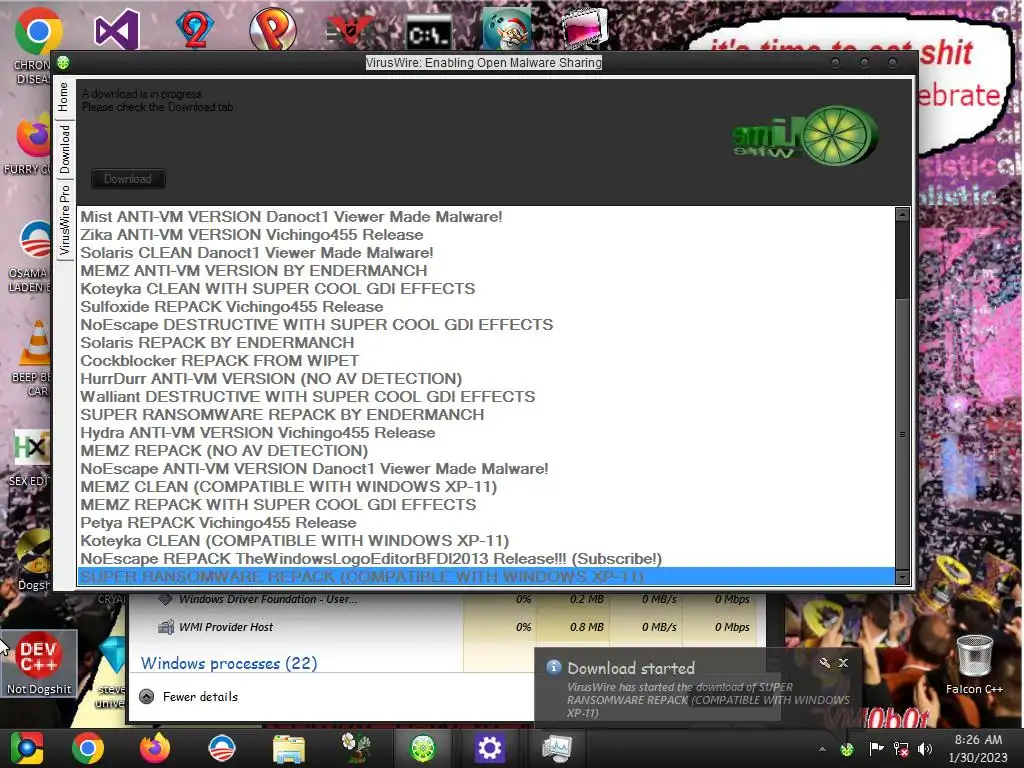1024x768 pixels.
Task: Open the gear settings taskbar icon
Action: coord(490,748)
